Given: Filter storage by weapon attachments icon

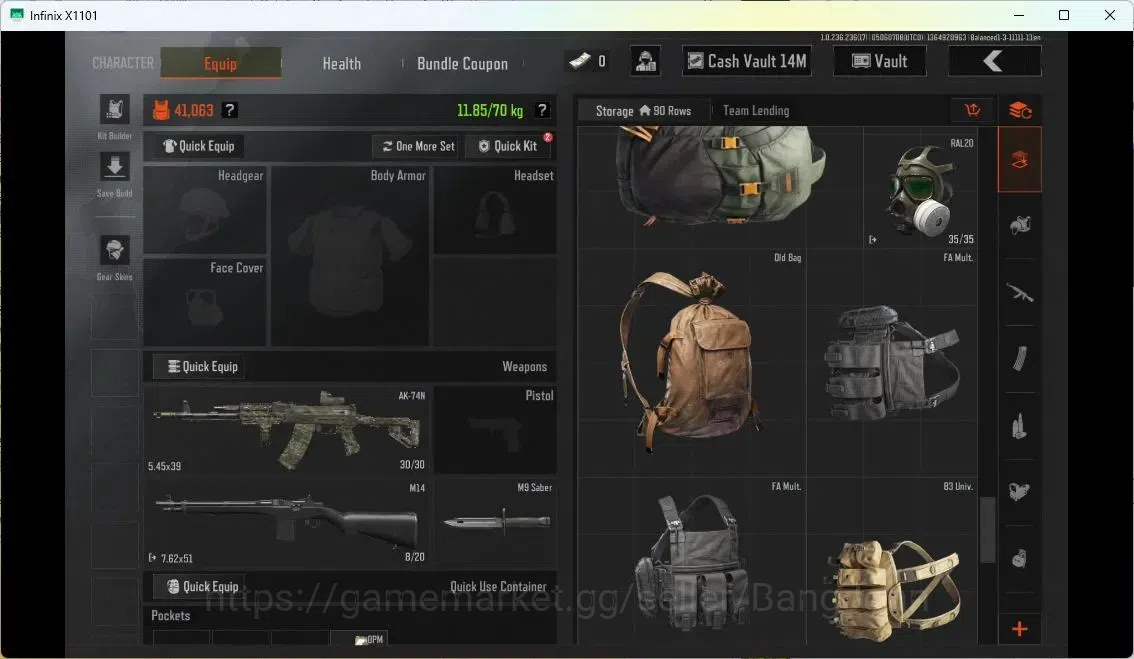Looking at the screenshot, I should [x=1020, y=492].
